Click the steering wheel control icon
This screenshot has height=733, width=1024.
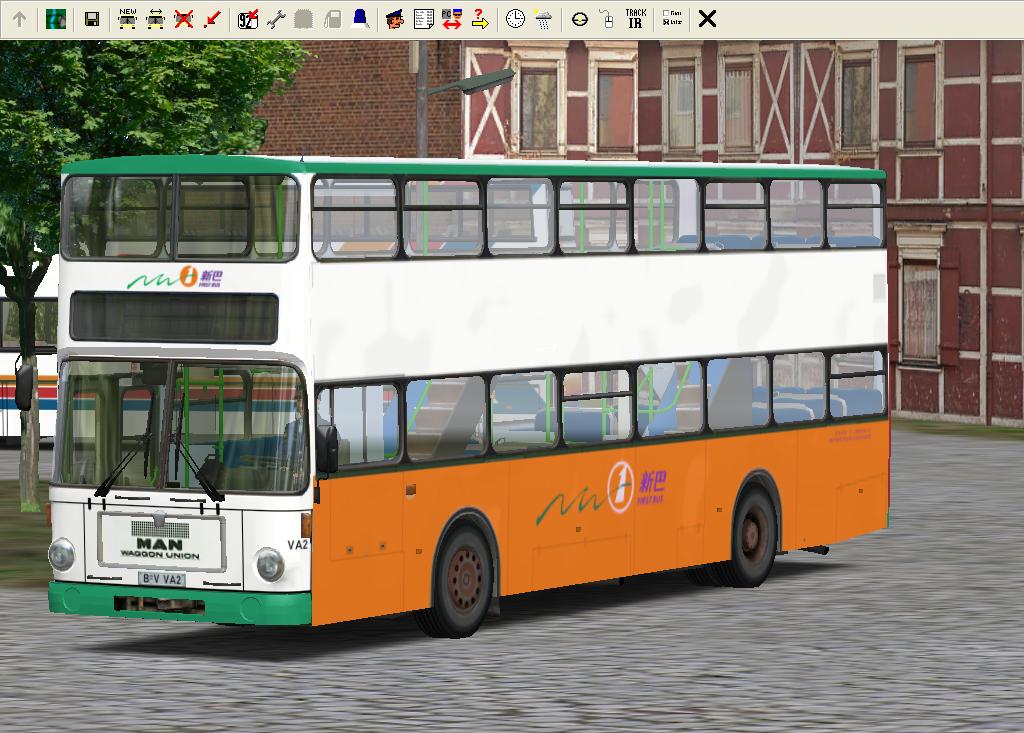(579, 19)
